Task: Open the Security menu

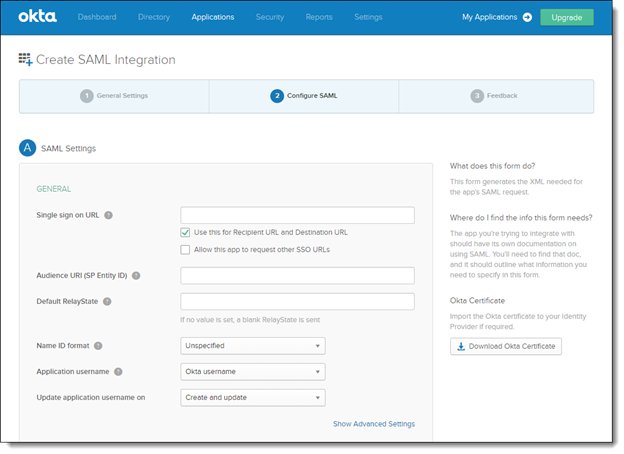Action: 270,17
